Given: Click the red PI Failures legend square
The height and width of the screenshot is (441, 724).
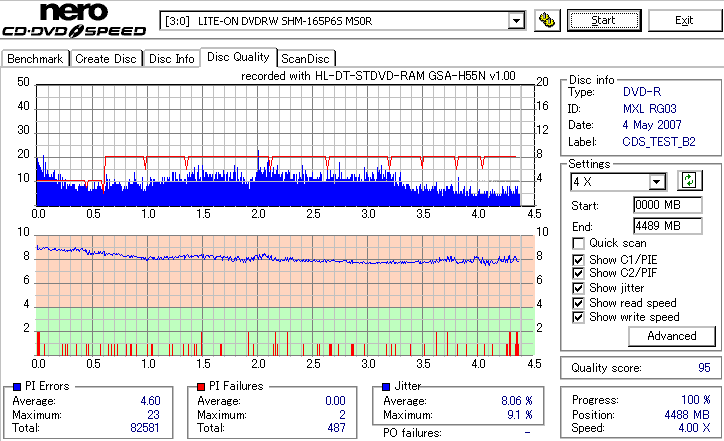Looking at the screenshot, I should pyautogui.click(x=201, y=387).
